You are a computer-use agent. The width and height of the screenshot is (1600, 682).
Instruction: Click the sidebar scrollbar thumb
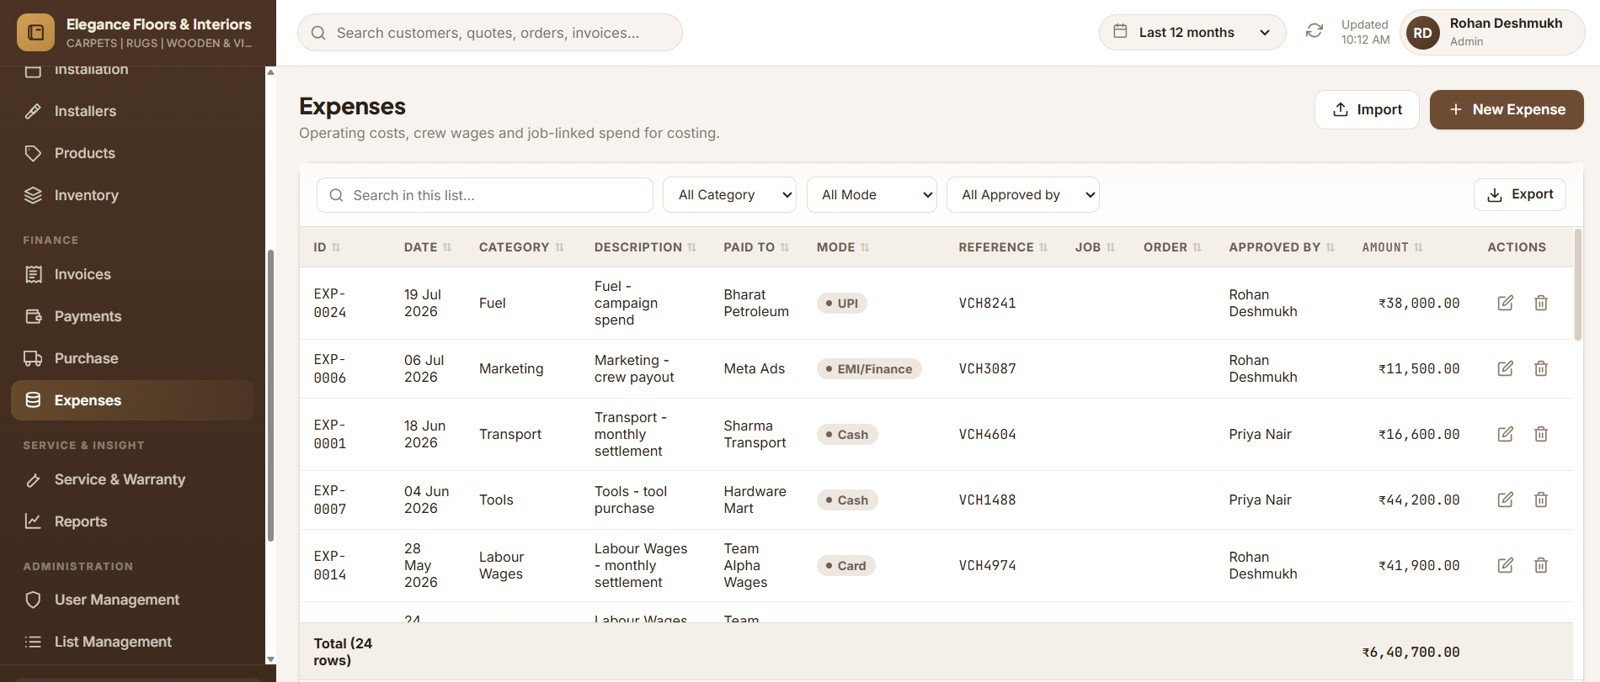click(270, 395)
